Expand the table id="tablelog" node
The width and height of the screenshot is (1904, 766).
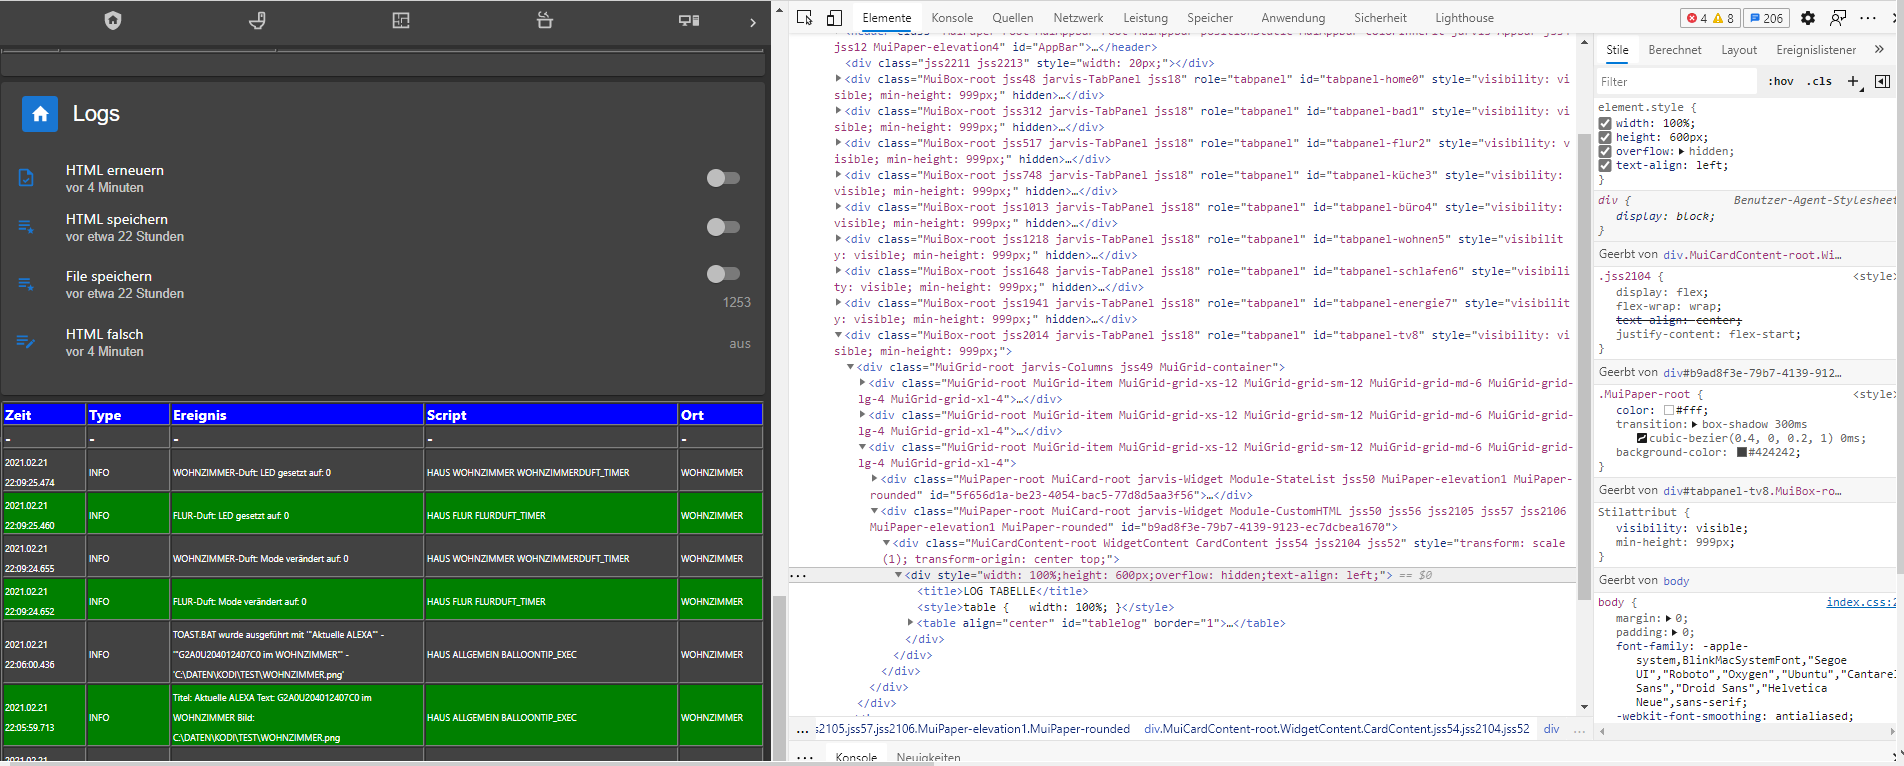pos(910,623)
